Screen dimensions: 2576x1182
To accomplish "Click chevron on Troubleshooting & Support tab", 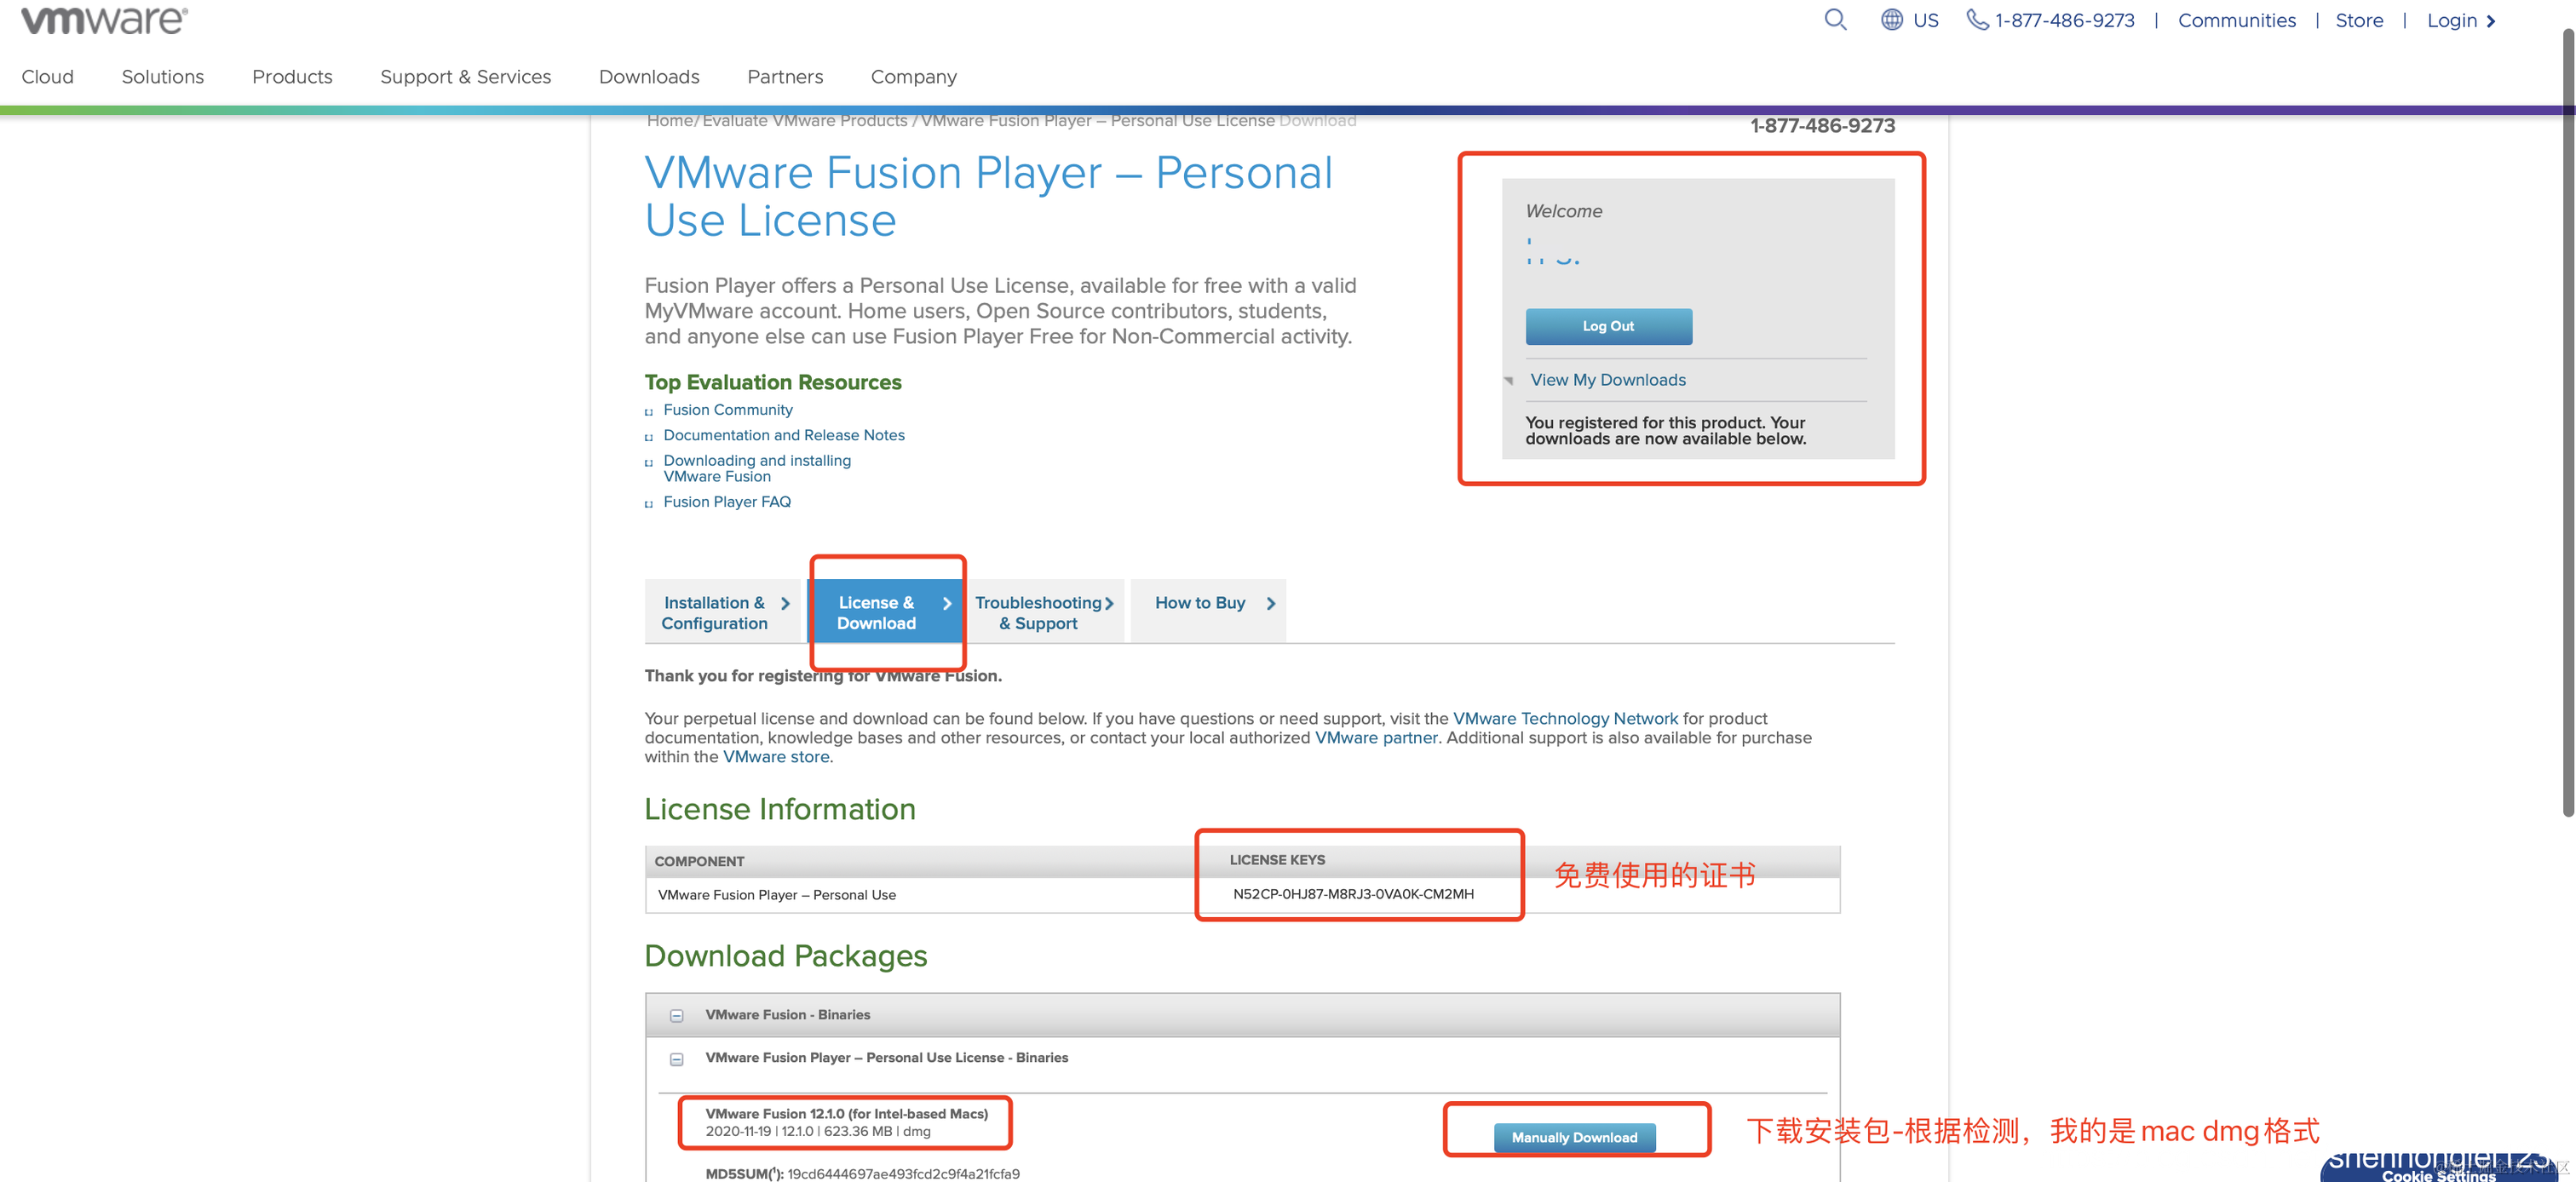I will tap(1109, 603).
